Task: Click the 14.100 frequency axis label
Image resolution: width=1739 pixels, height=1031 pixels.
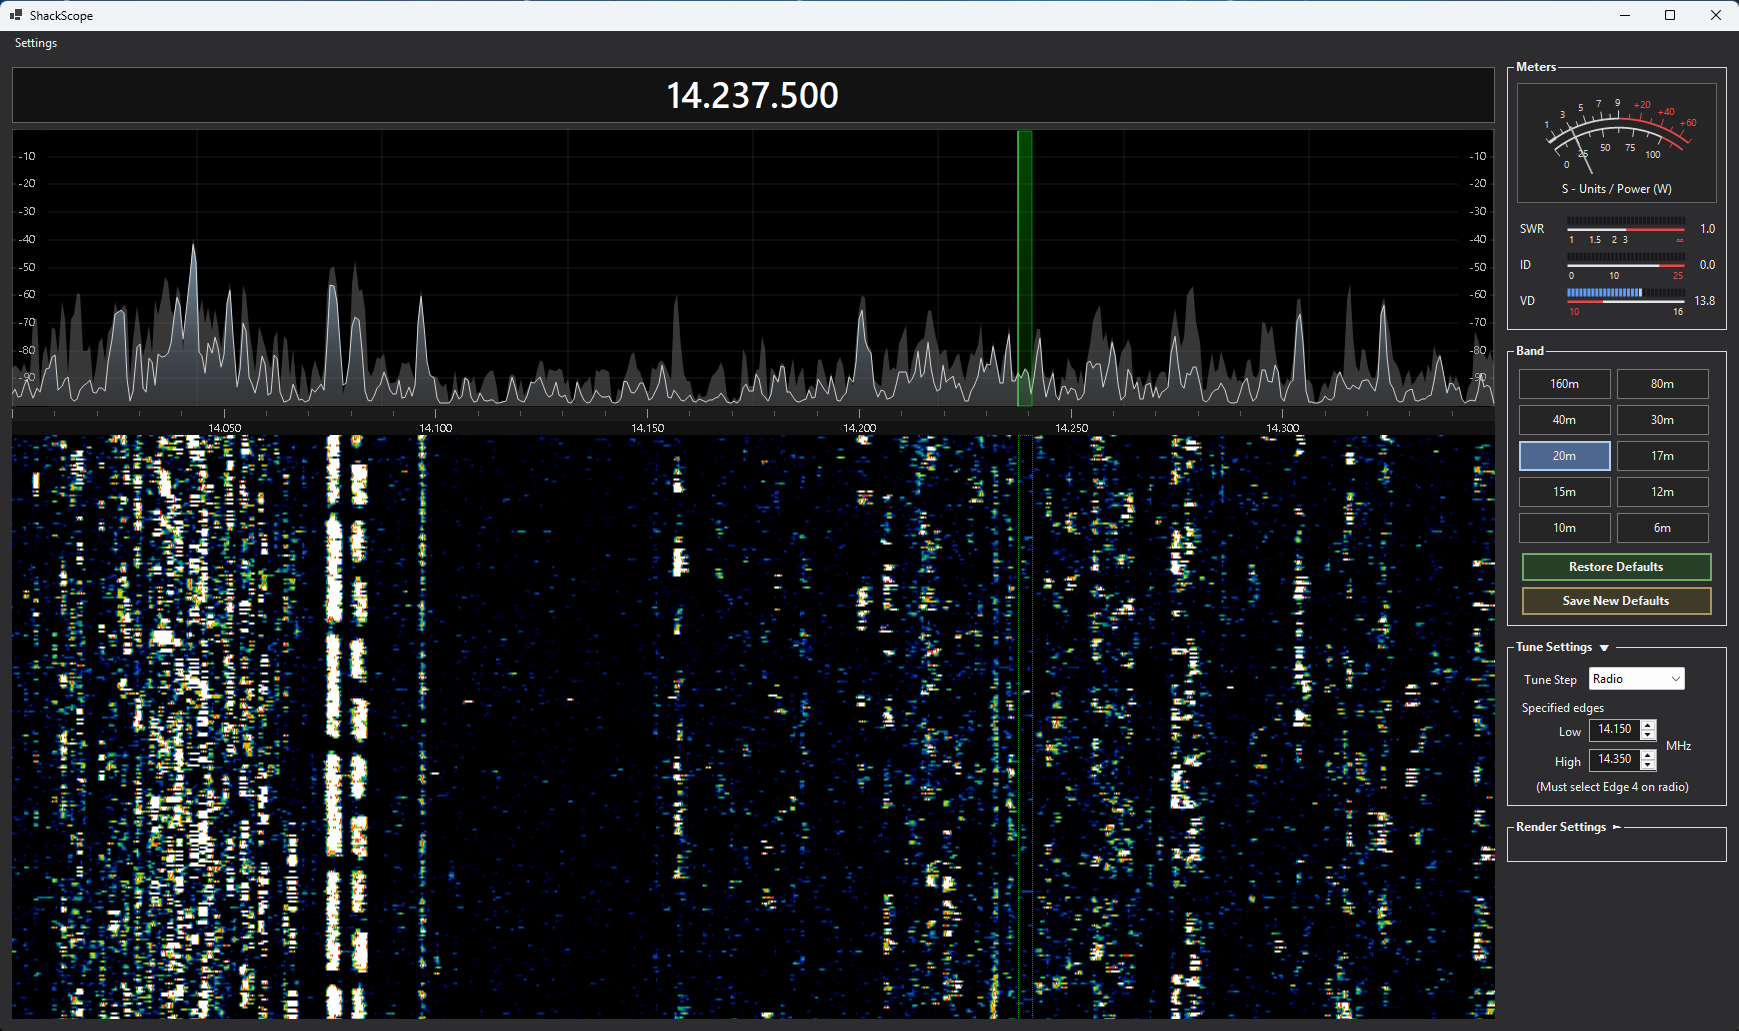Action: pos(435,428)
